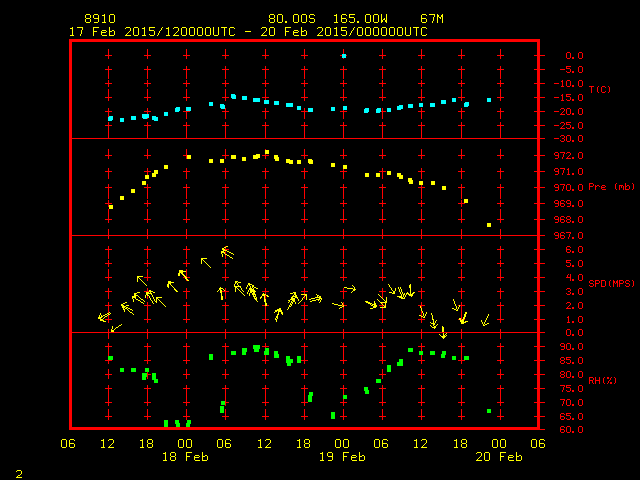Select the first yellow pressure point near 969
The height and width of the screenshot is (480, 640).
click(x=111, y=206)
